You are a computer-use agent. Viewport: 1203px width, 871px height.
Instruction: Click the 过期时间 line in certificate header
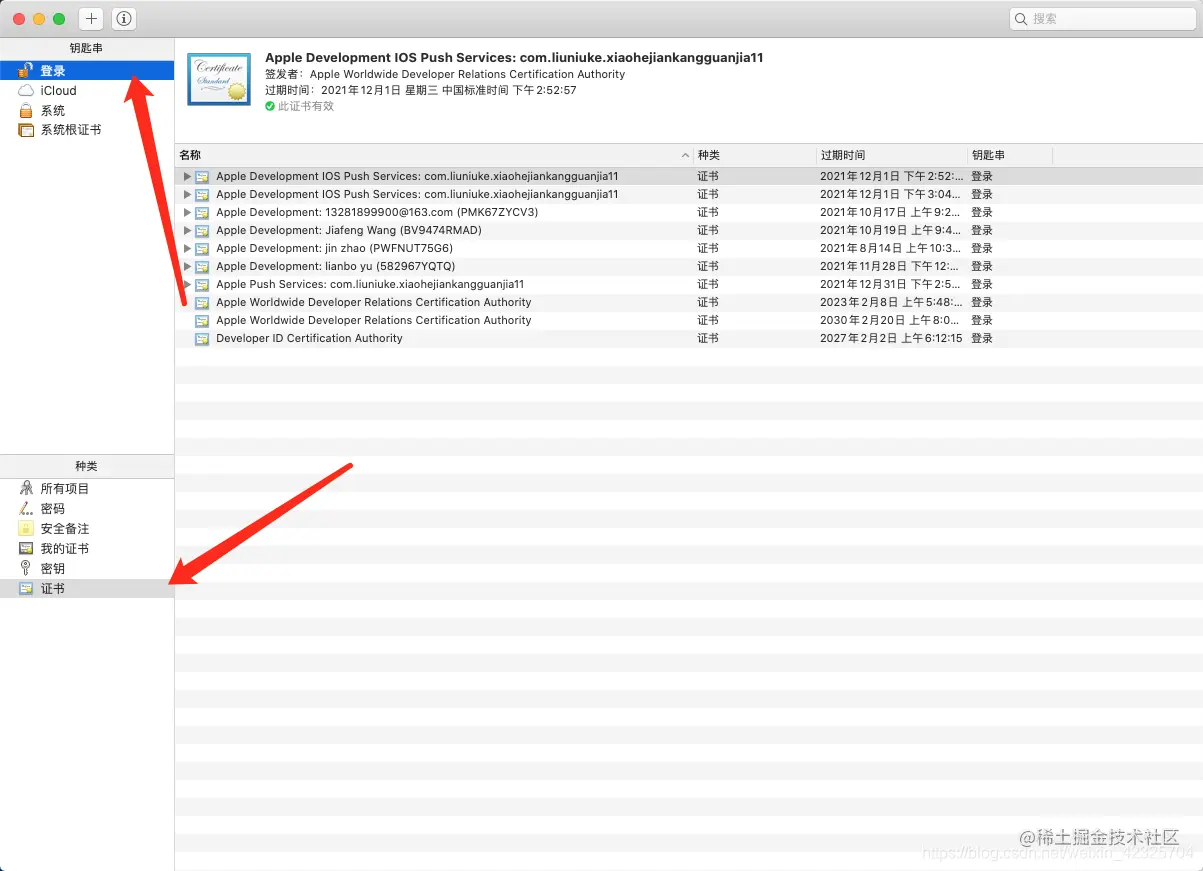[420, 90]
